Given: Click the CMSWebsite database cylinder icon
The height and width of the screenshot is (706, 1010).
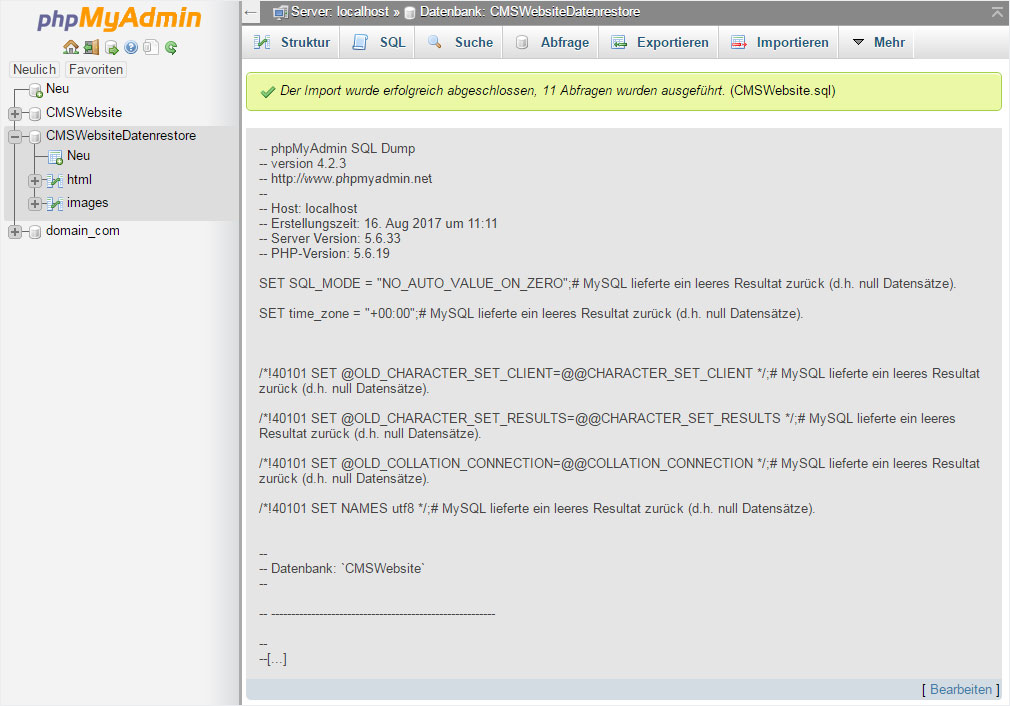Looking at the screenshot, I should [x=35, y=114].
